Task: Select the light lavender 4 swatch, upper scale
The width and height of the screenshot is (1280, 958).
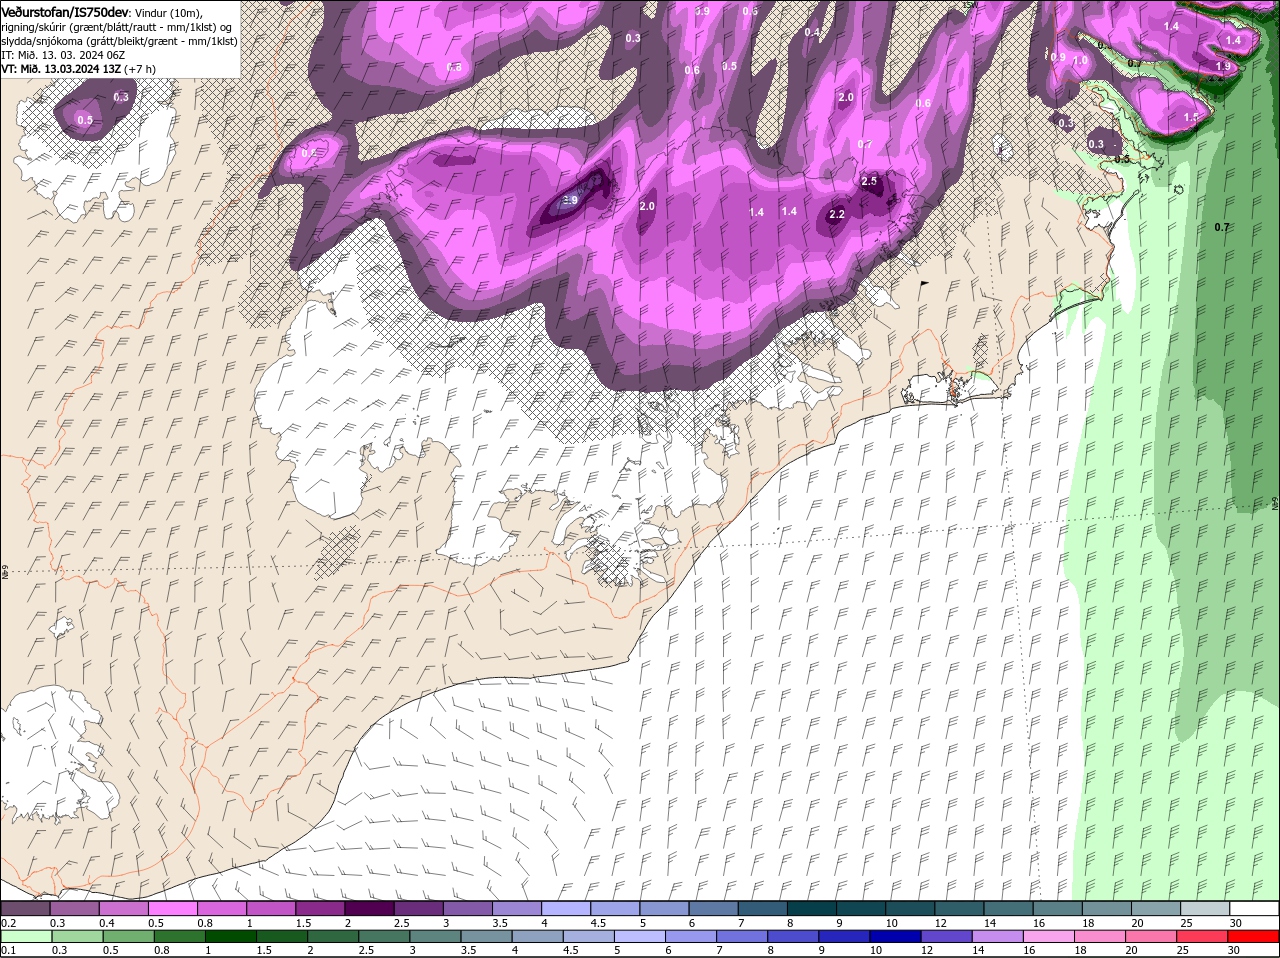Action: coord(566,908)
